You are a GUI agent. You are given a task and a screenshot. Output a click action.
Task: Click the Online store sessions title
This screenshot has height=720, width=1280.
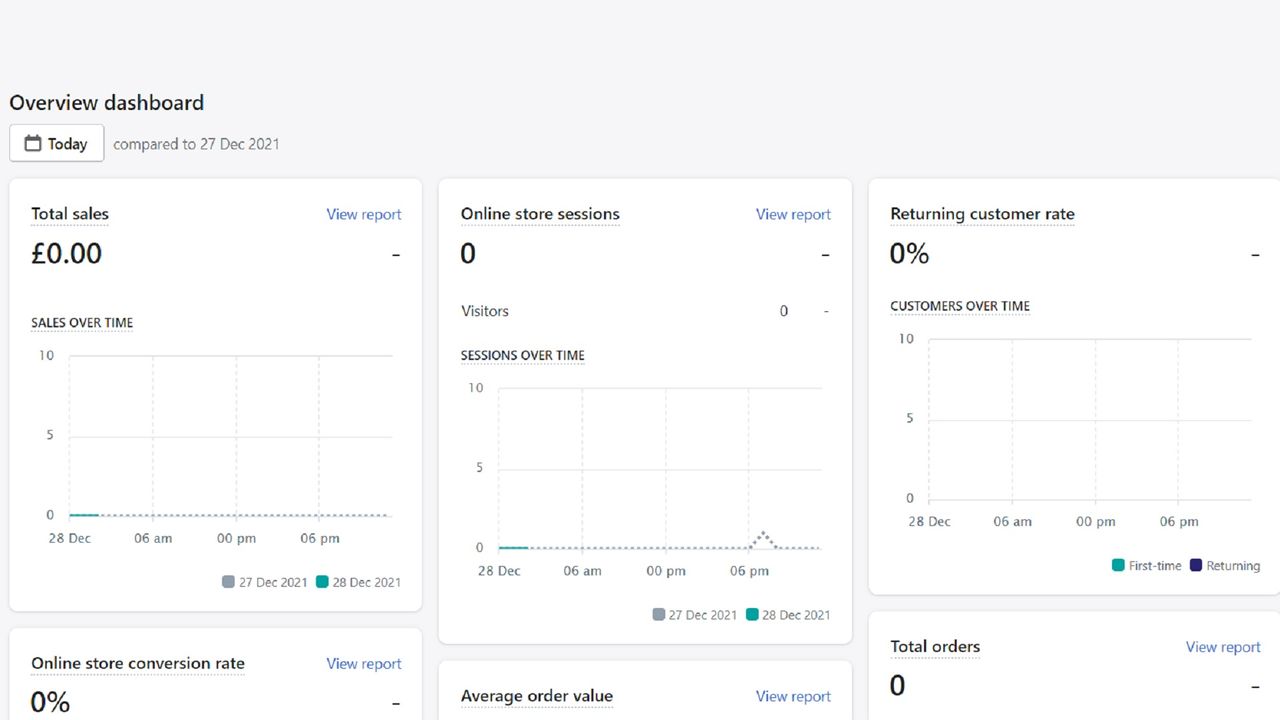540,214
